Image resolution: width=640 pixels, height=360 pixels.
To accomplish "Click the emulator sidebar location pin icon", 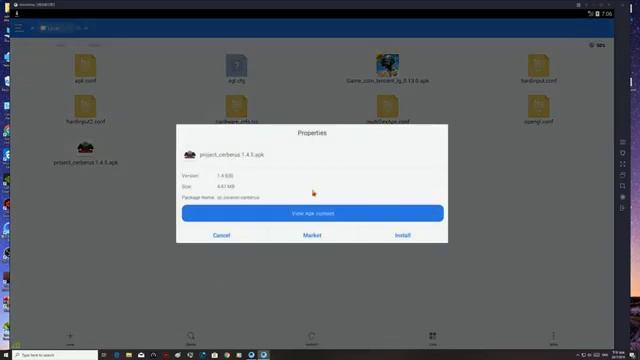I will [622, 153].
